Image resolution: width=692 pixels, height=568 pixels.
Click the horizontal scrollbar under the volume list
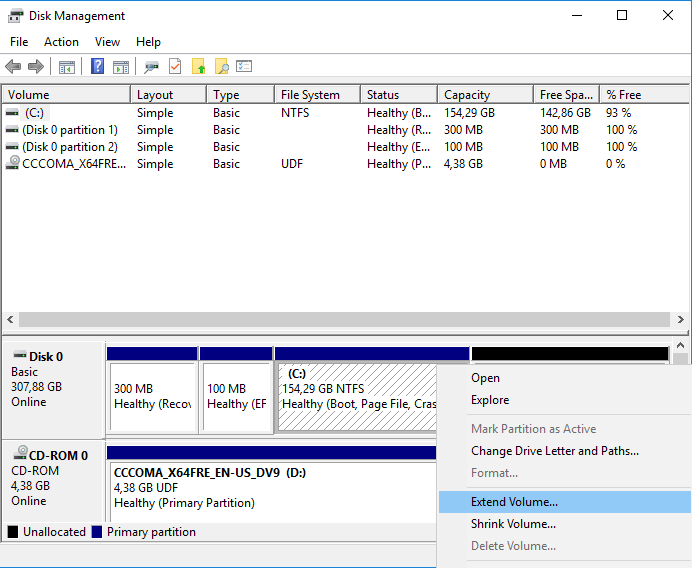coord(340,319)
